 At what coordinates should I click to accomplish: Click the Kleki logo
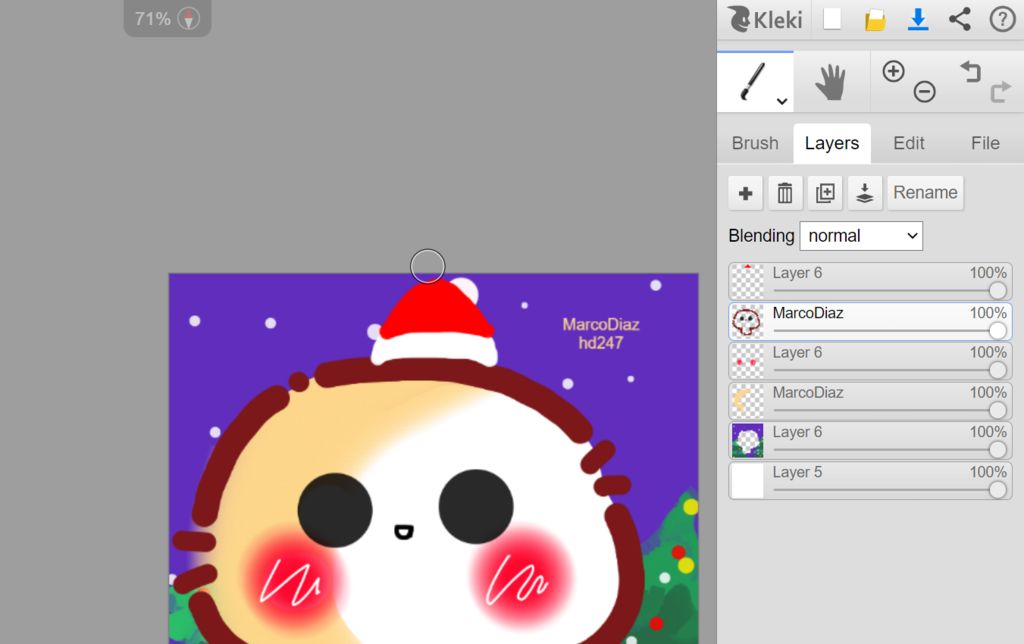point(765,19)
